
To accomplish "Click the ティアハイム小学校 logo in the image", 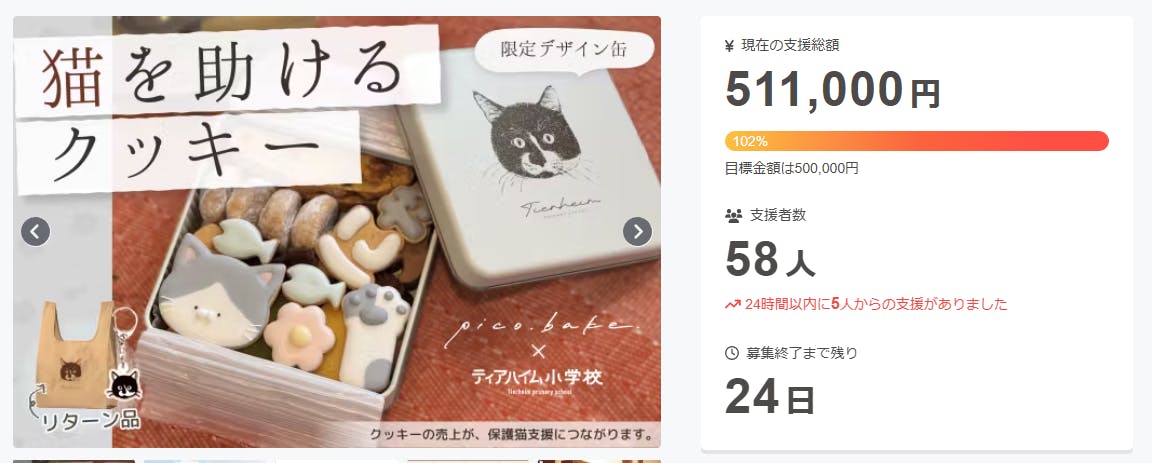I will click(537, 380).
